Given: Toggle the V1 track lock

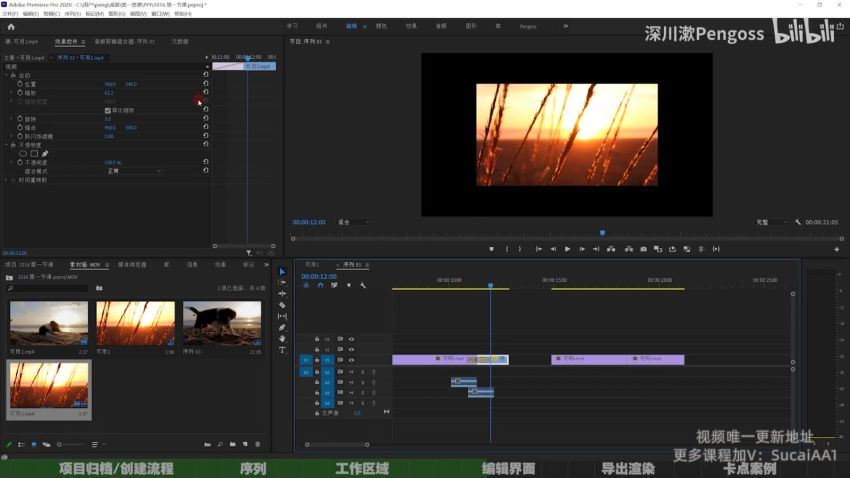Looking at the screenshot, I should pyautogui.click(x=317, y=360).
